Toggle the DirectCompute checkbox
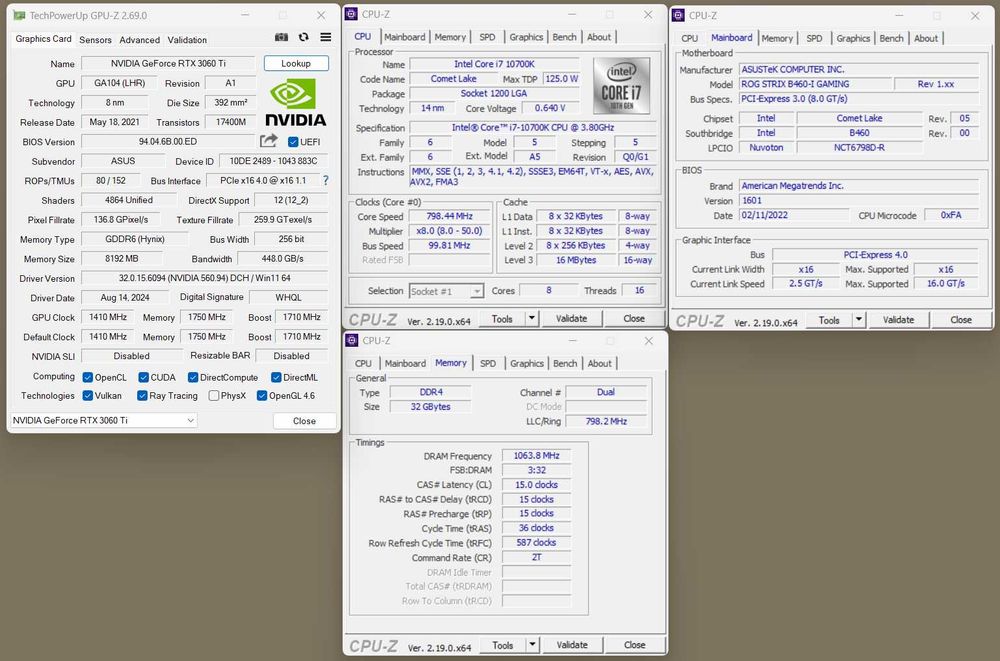 click(193, 378)
